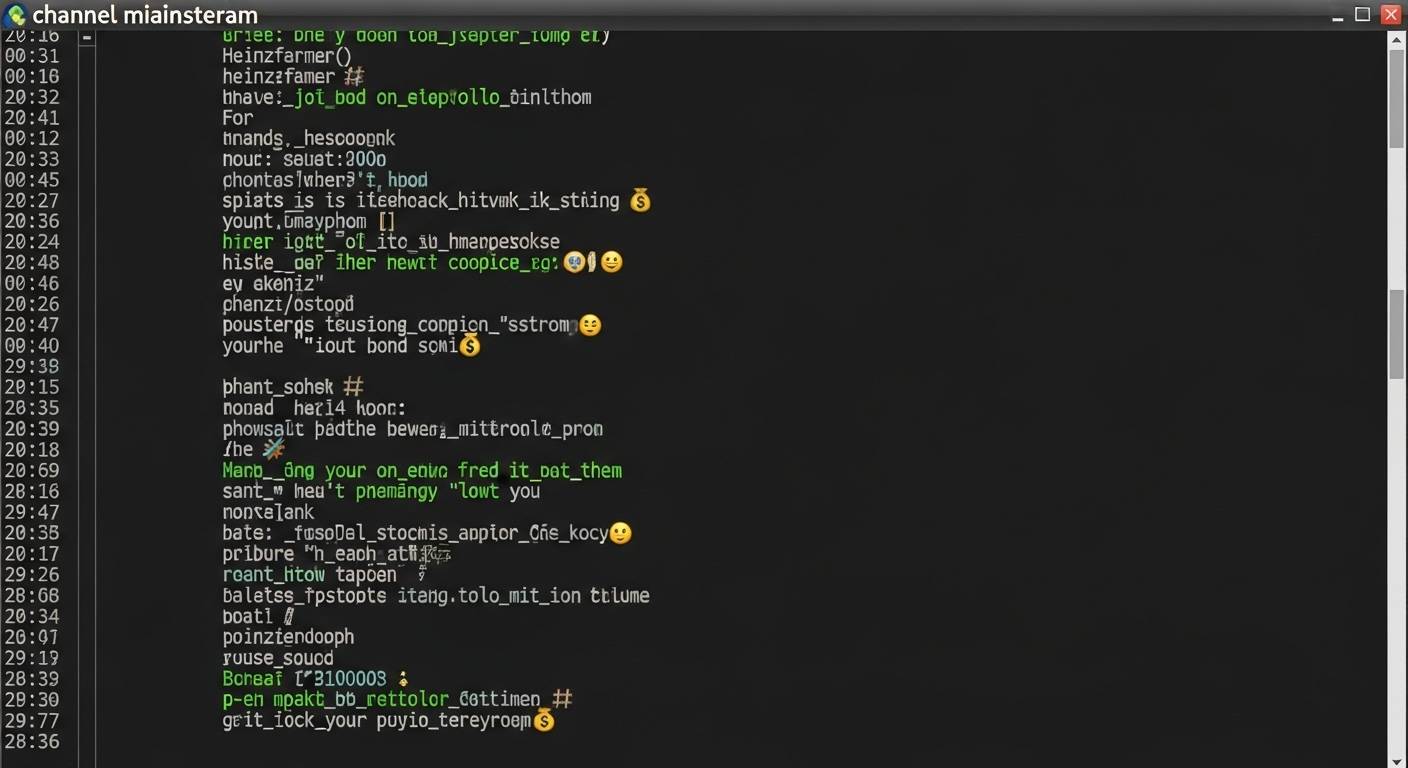The width and height of the screenshot is (1408, 768).
Task: Select the line "For"
Action: pos(238,118)
